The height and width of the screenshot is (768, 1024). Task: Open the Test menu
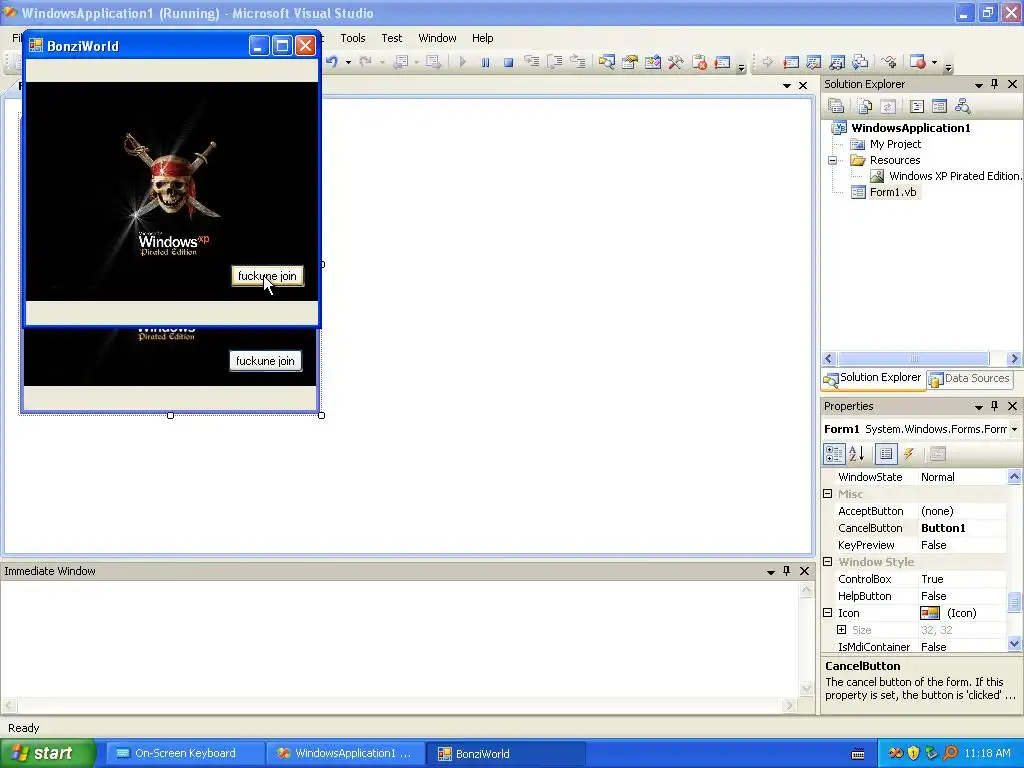[392, 38]
